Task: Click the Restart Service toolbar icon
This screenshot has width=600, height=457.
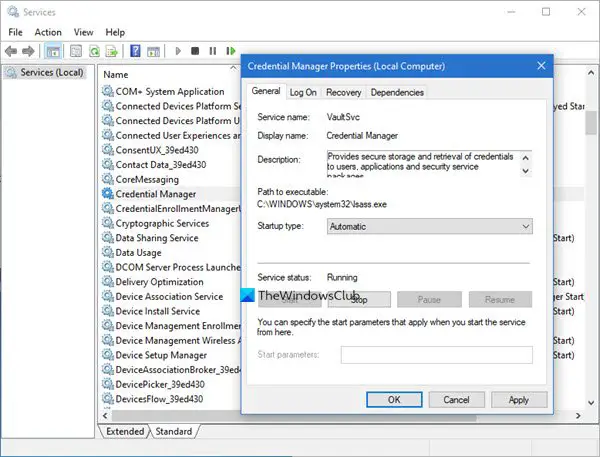Action: click(x=231, y=51)
